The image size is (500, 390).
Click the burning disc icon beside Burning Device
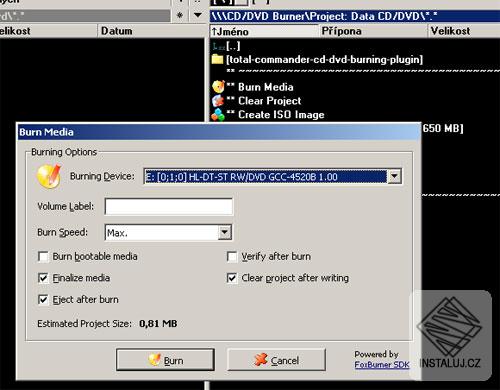pyautogui.click(x=49, y=176)
